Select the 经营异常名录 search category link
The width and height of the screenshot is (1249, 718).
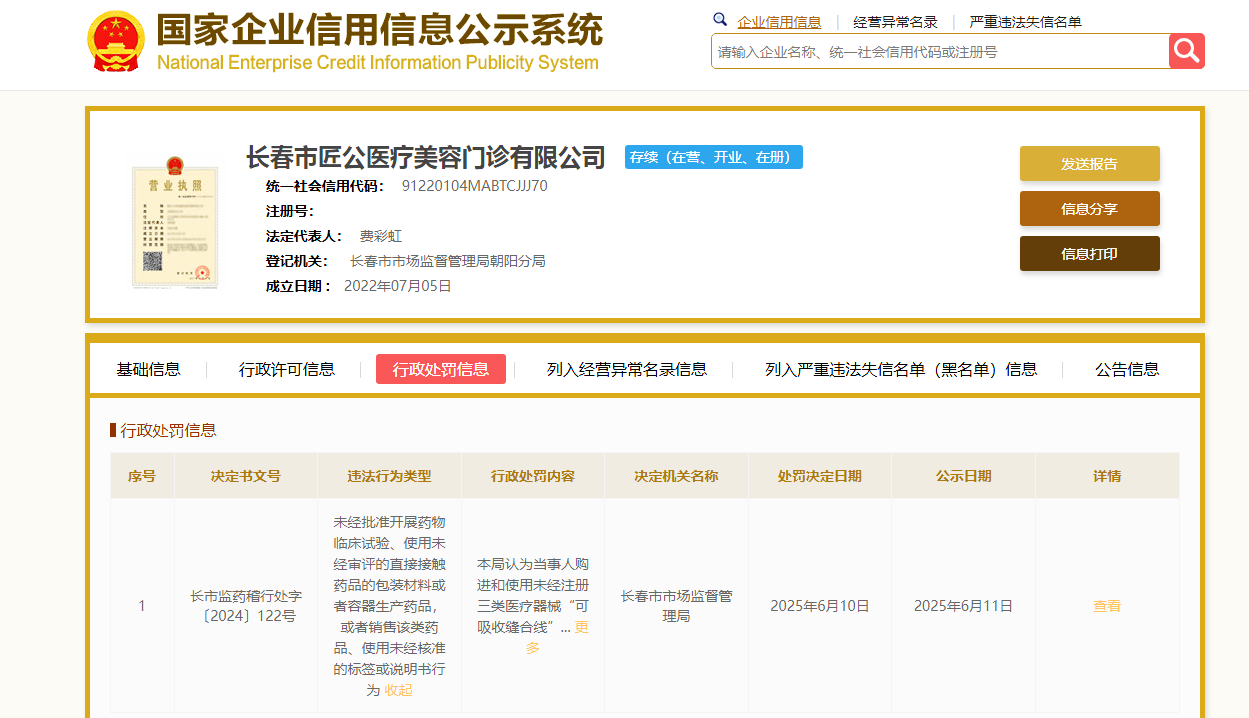pos(895,22)
